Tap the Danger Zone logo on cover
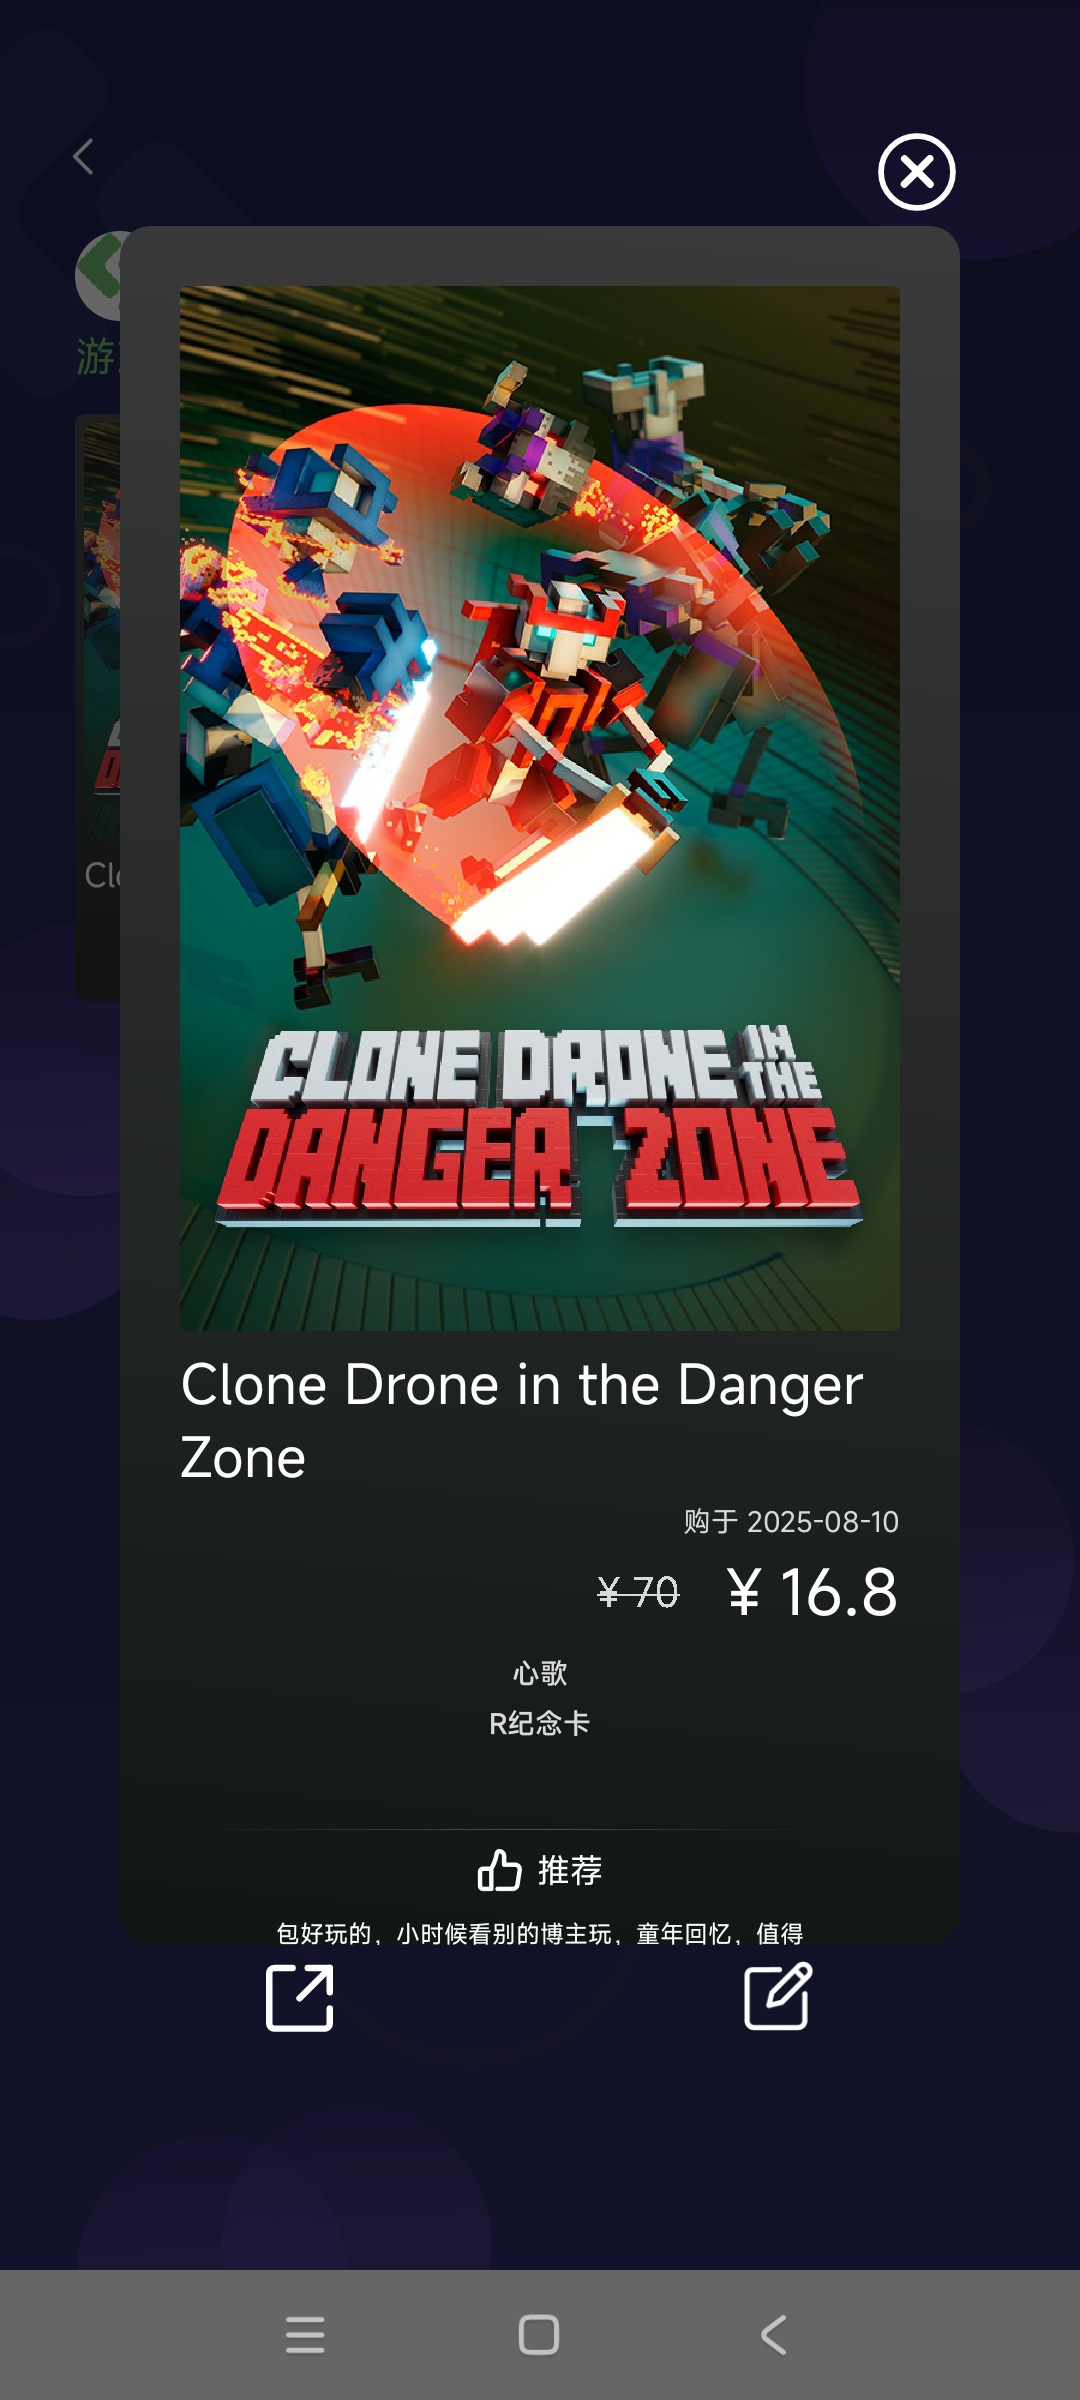Screen dimensions: 1080x2400 [539, 1125]
